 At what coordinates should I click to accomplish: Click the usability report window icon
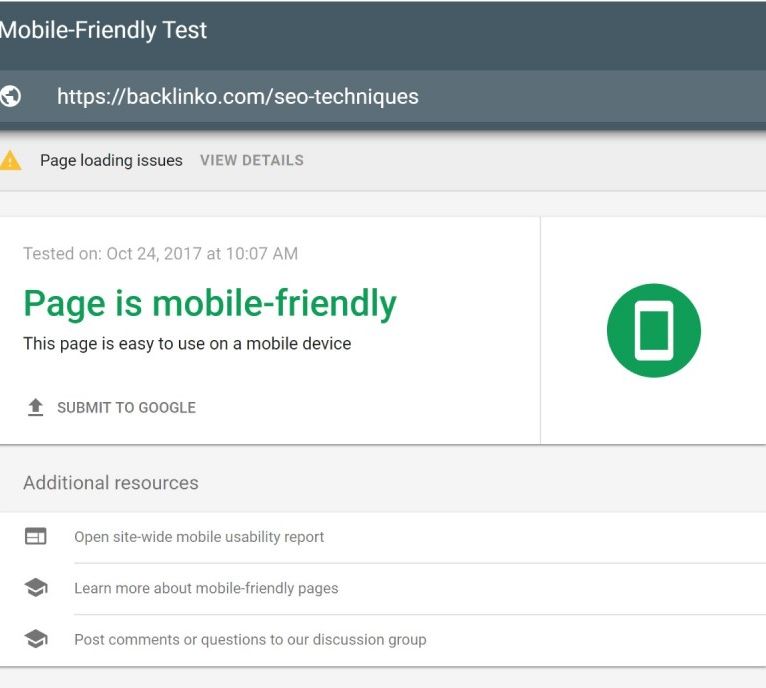pyautogui.click(x=36, y=537)
